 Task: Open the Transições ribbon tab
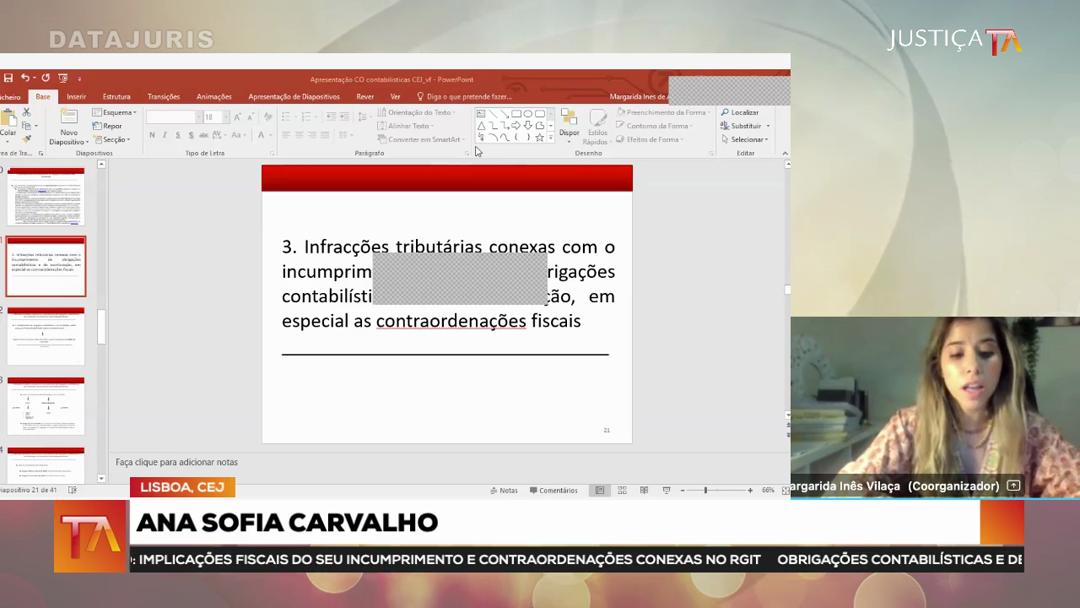pyautogui.click(x=163, y=97)
